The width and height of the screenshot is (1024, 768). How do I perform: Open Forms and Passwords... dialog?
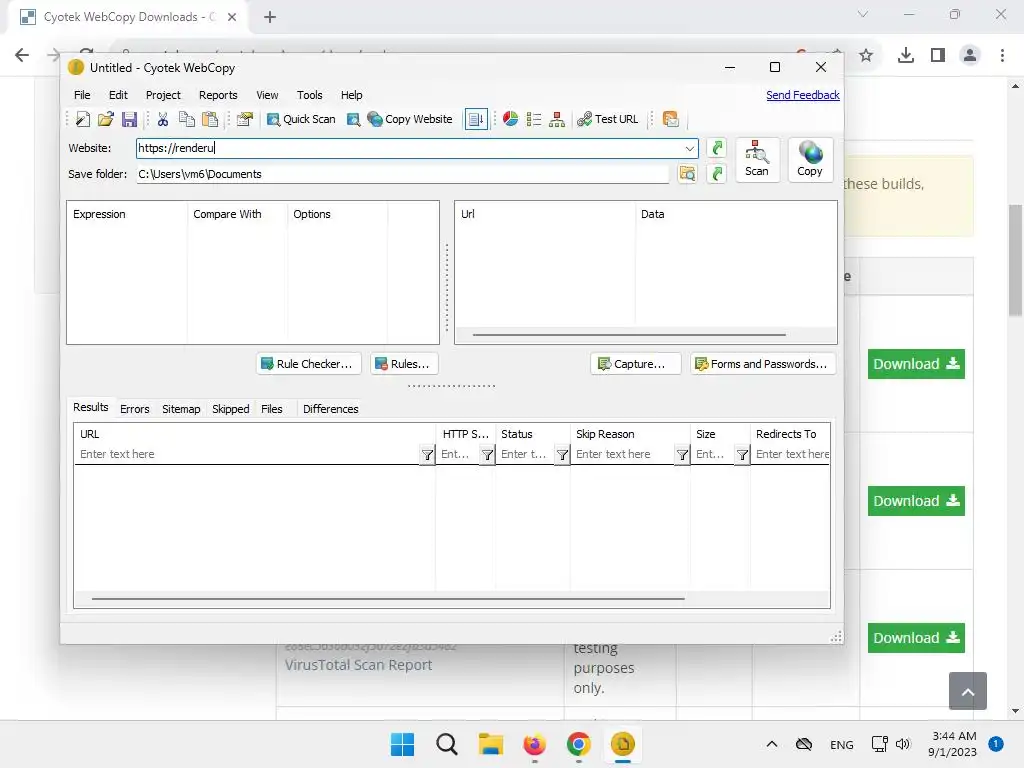coord(763,364)
